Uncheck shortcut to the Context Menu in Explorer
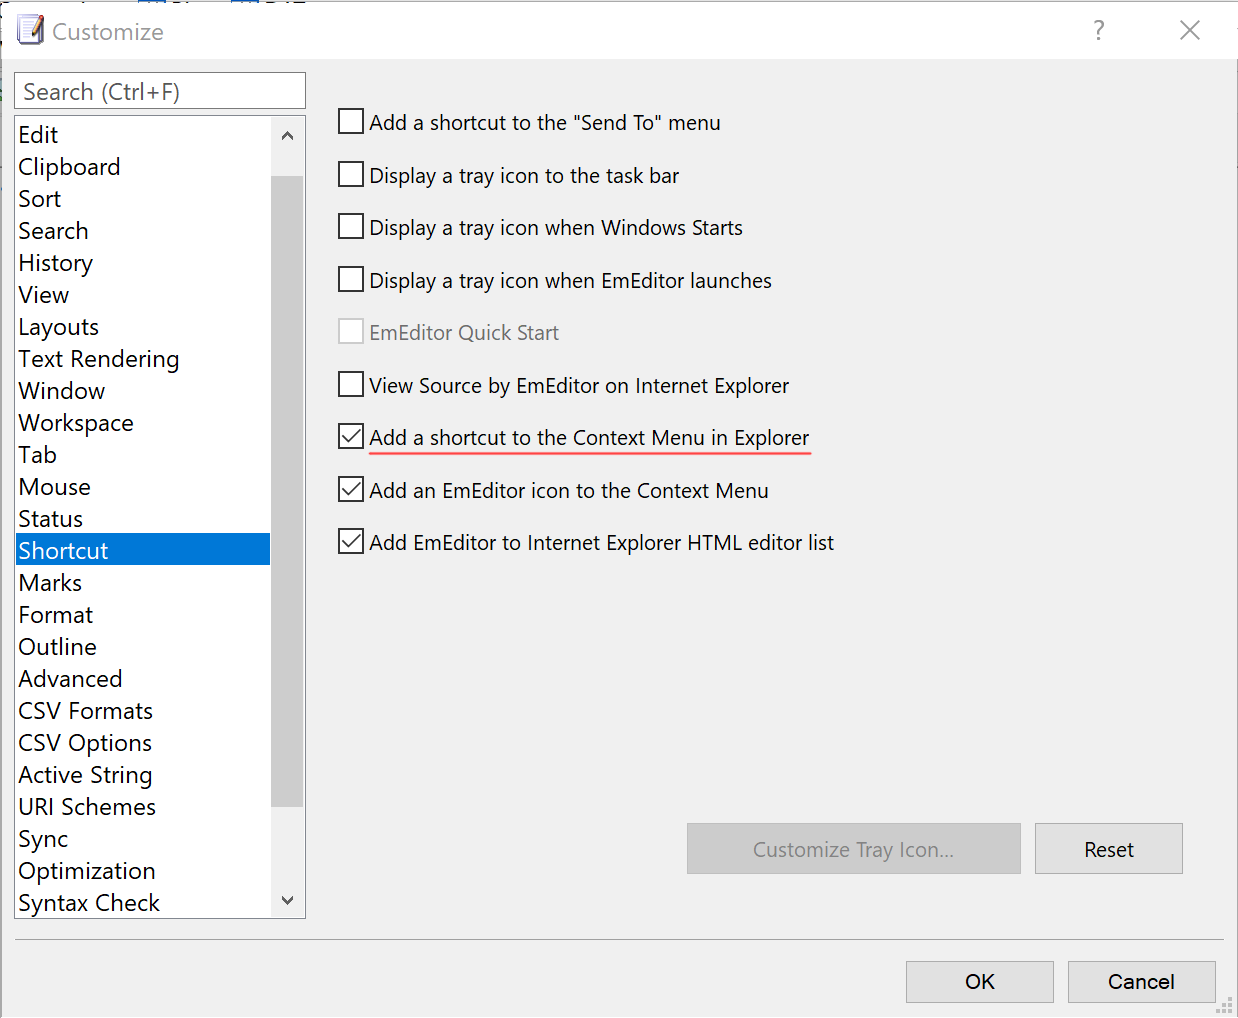This screenshot has height=1018, width=1238. pos(351,437)
